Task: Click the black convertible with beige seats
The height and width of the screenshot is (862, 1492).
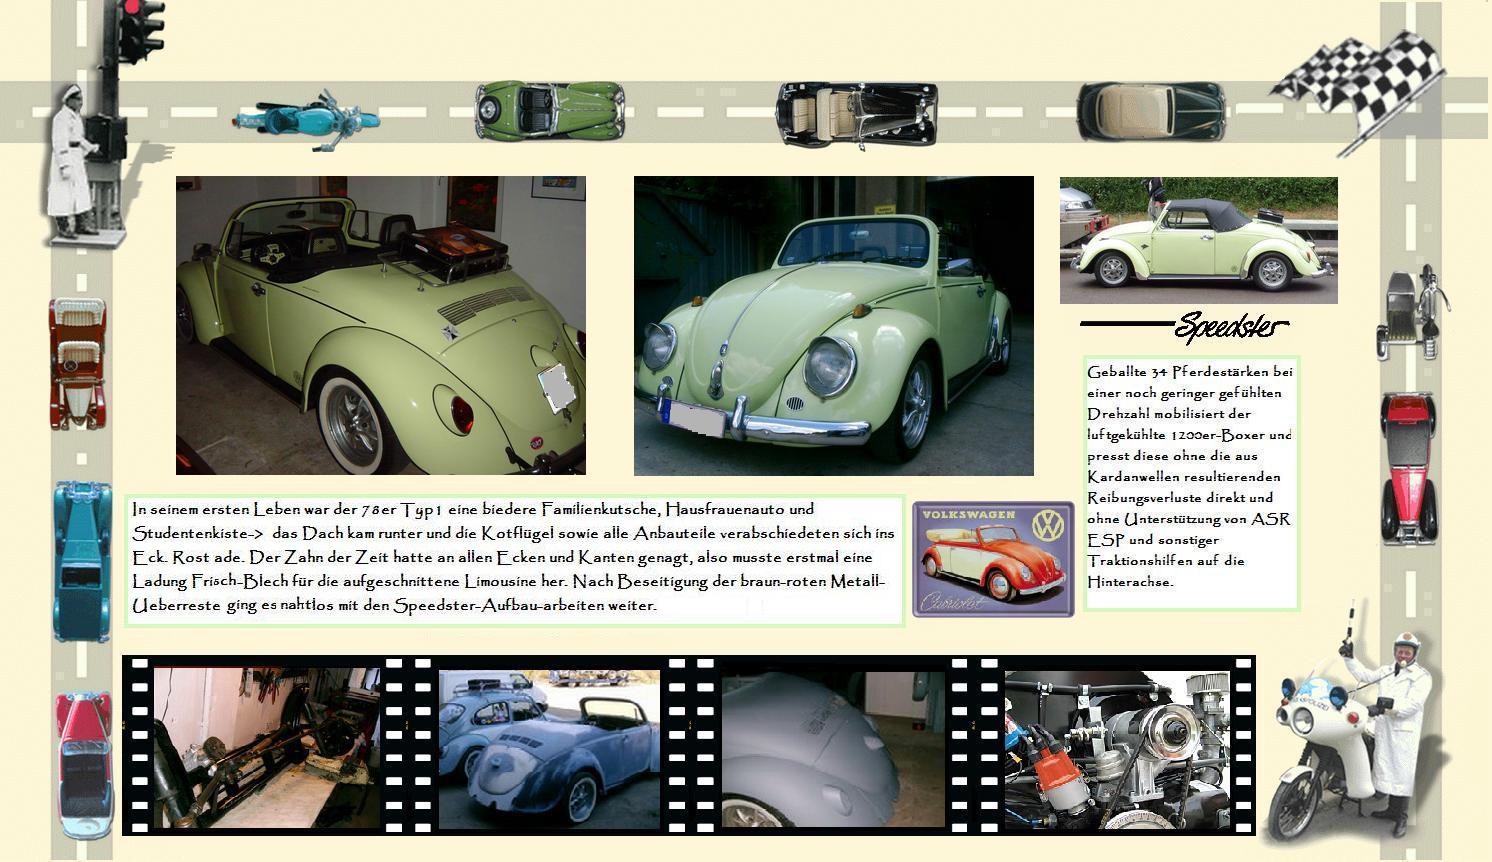Action: pyautogui.click(x=856, y=114)
